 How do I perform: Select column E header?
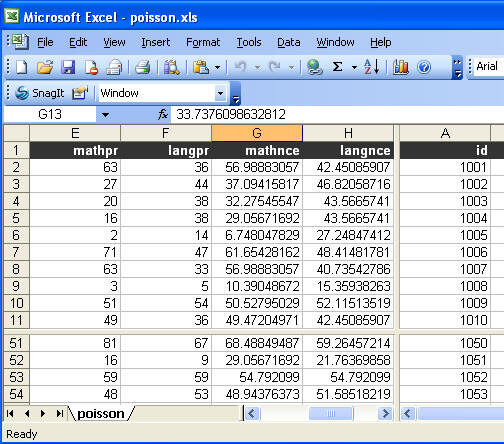click(x=75, y=133)
